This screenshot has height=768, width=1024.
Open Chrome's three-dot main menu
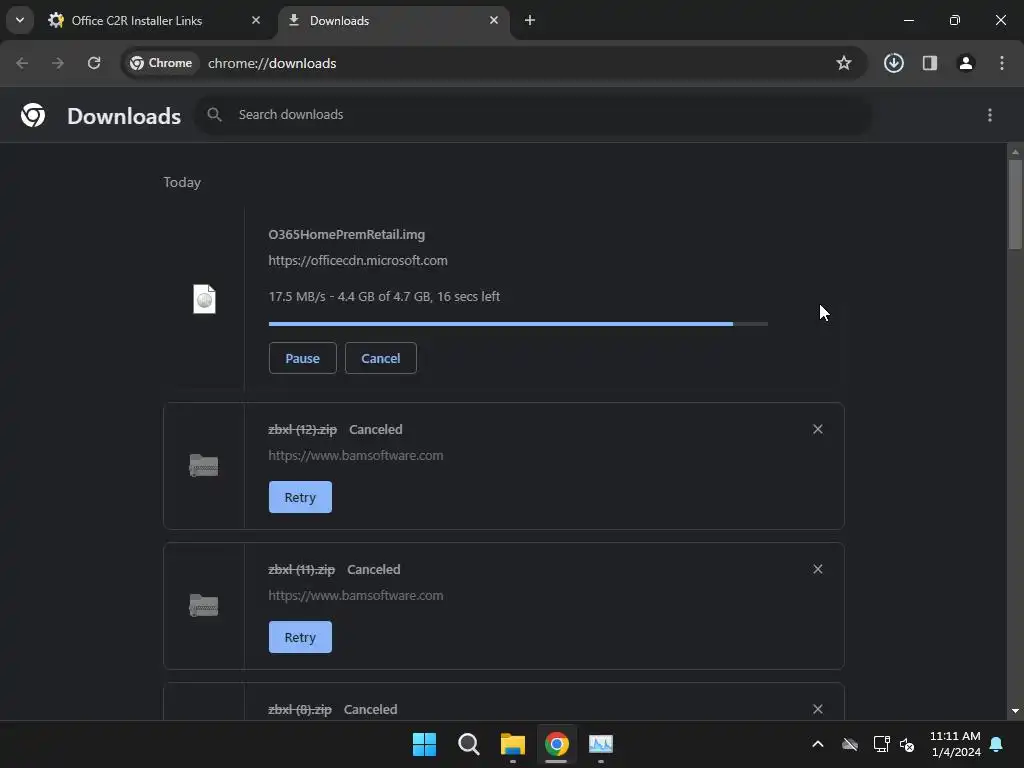[x=1002, y=63]
